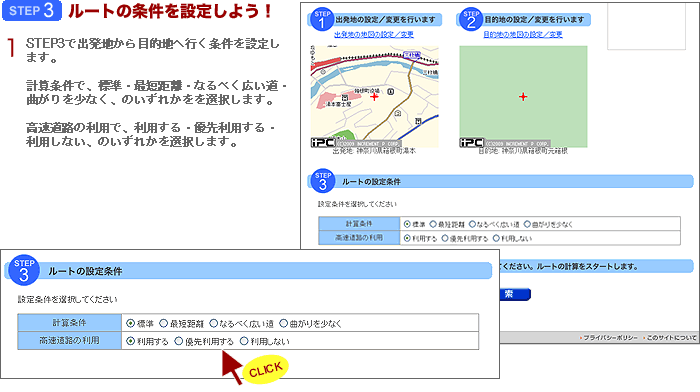Choose 曲がりを少なく in the small screenshot
Viewport: 700px width, 392px height.
pos(527,224)
